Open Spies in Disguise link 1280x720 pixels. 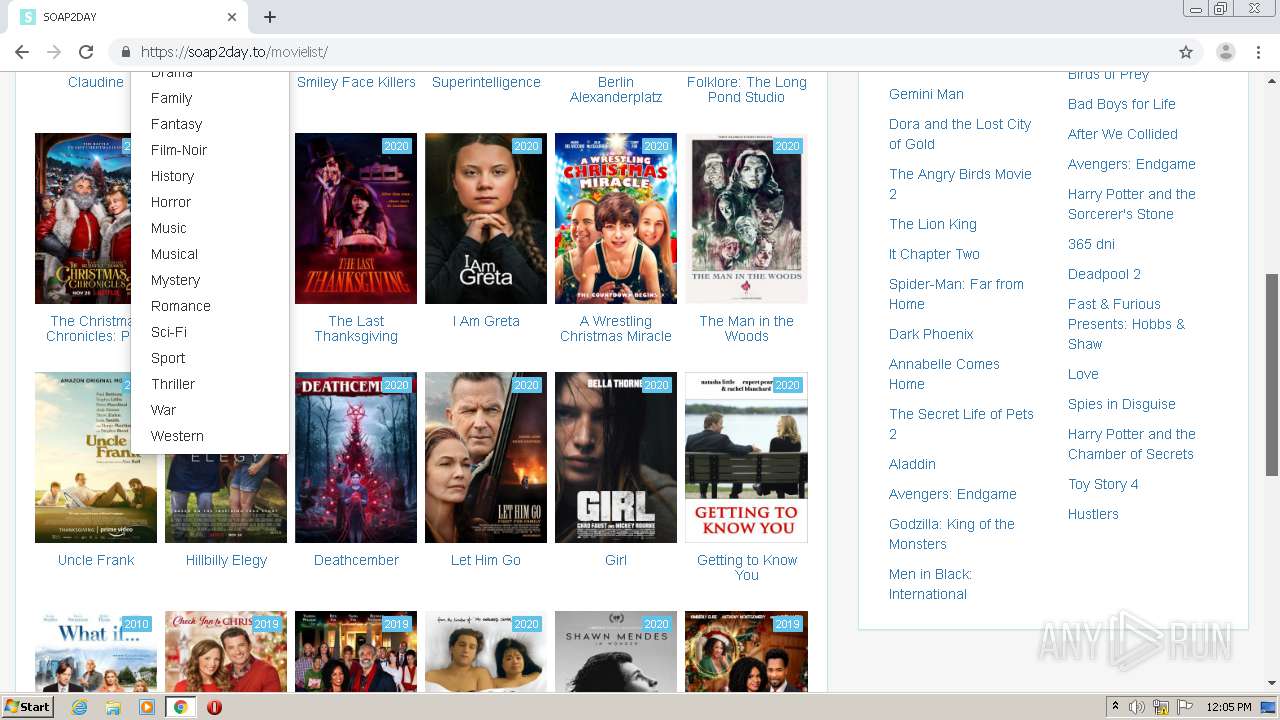[1122, 404]
